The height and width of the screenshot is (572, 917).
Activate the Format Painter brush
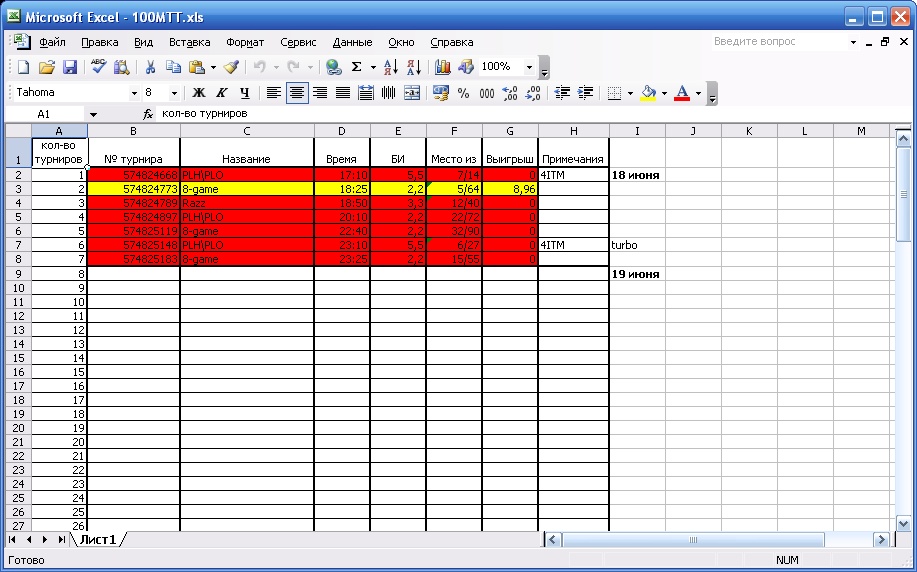click(231, 67)
